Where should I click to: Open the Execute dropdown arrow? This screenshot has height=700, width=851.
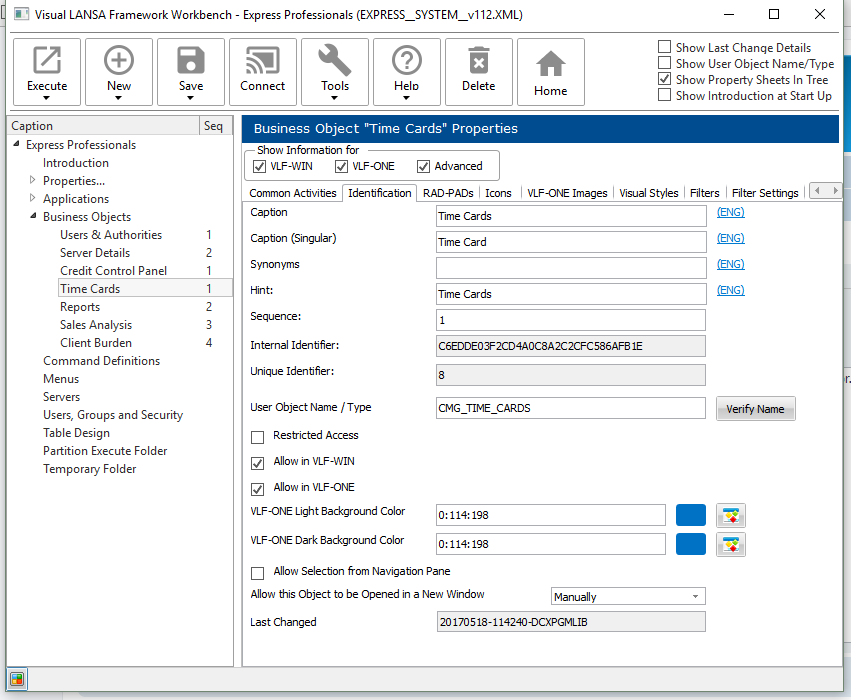(47, 98)
